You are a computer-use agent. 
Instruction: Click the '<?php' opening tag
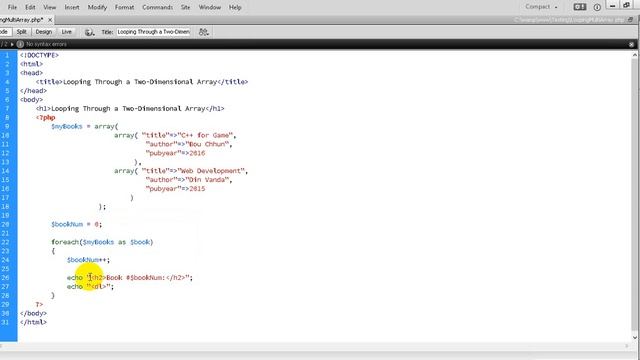45,118
